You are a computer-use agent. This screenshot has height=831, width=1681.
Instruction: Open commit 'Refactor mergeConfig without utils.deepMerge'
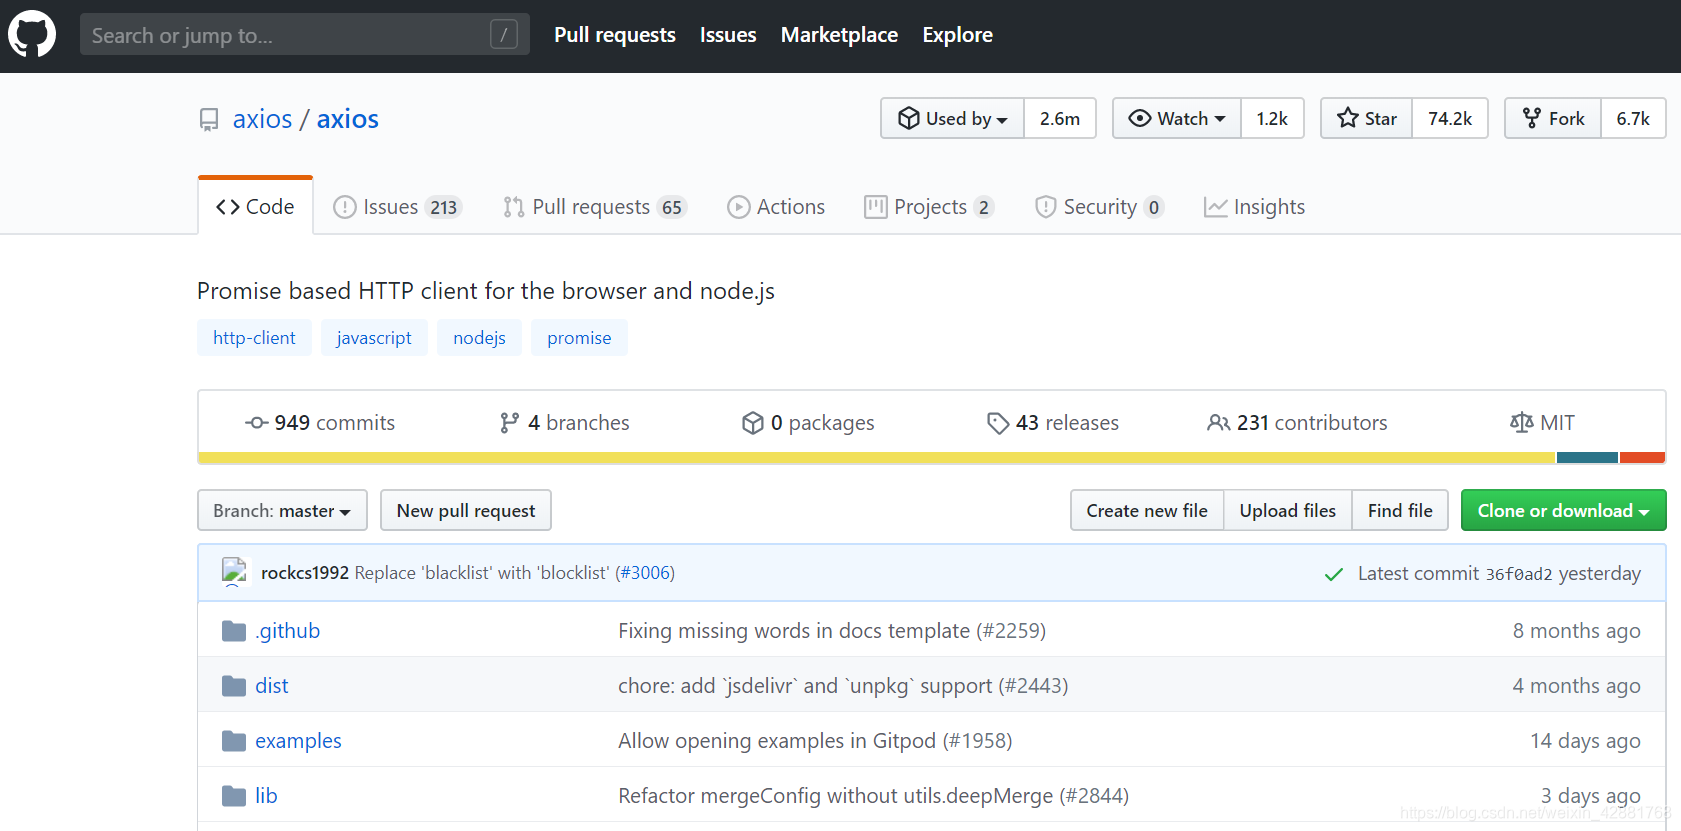pyautogui.click(x=873, y=796)
